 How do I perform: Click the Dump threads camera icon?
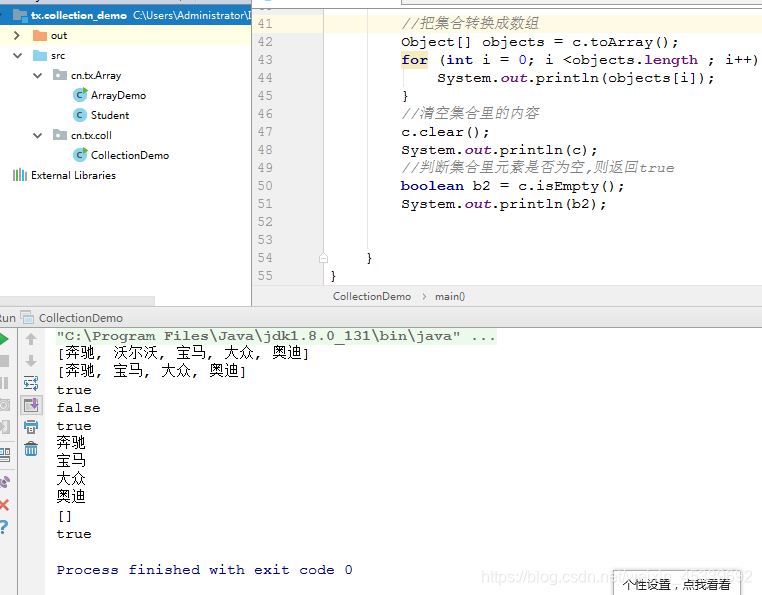tap(4, 405)
